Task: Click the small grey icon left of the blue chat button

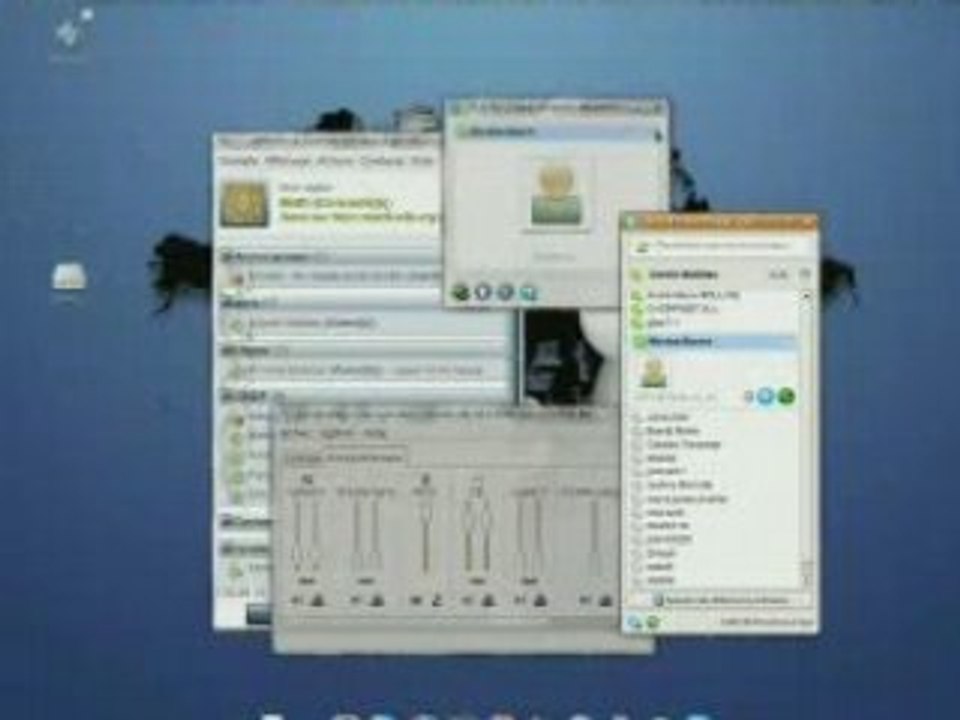Action: [748, 397]
